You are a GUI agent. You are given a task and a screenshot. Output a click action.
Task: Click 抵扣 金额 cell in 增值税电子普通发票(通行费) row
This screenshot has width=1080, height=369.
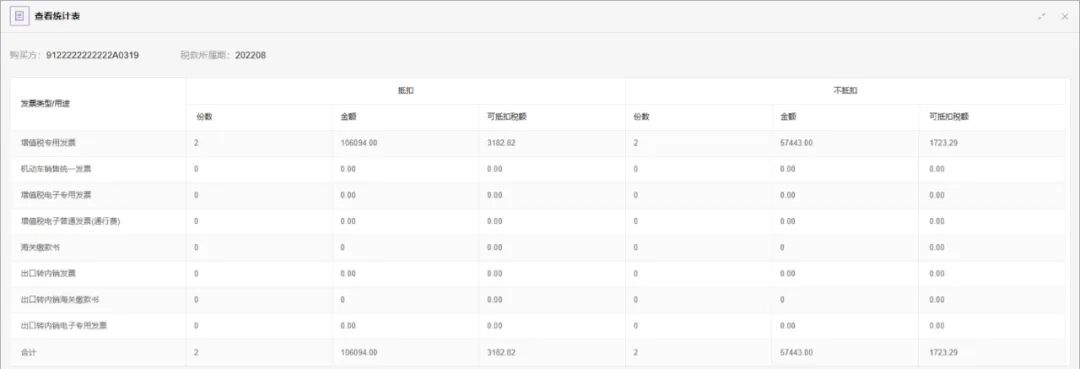348,221
